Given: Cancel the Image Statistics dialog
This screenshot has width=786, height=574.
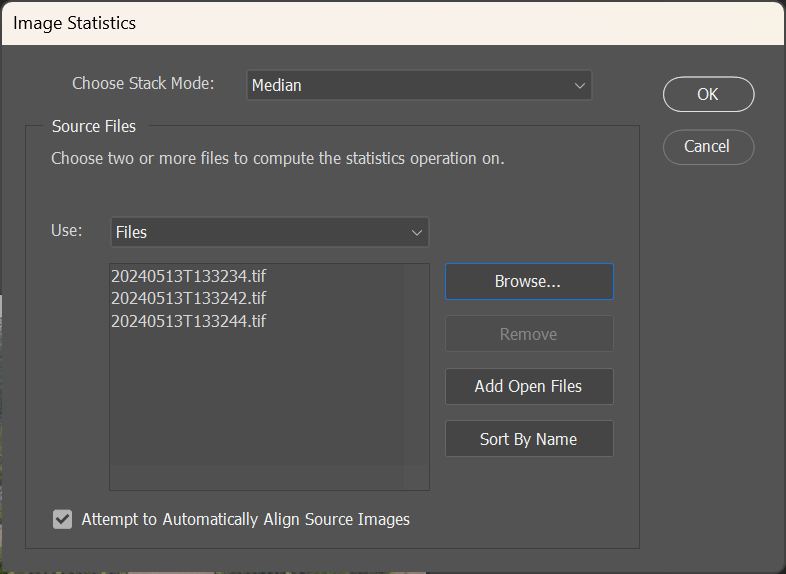Looking at the screenshot, I should tap(708, 147).
